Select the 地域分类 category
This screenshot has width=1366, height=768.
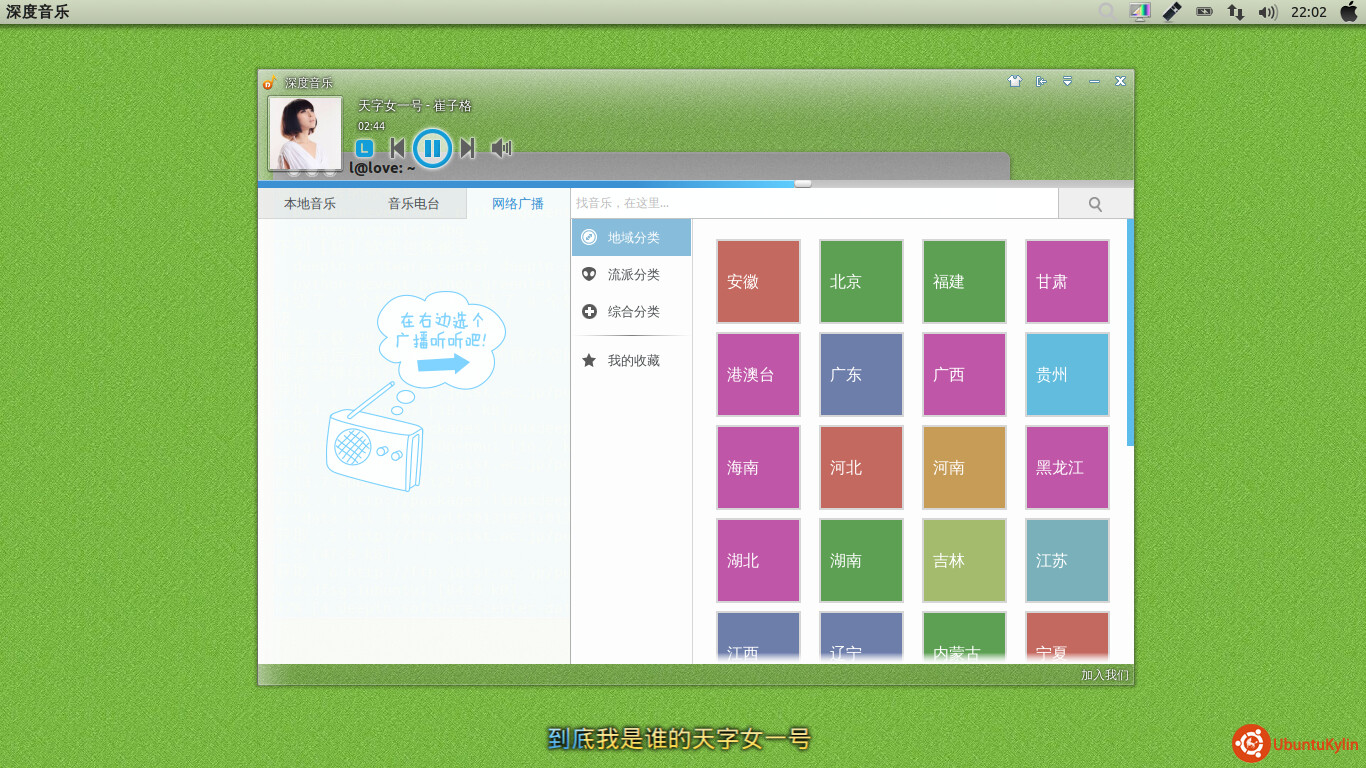(x=632, y=238)
